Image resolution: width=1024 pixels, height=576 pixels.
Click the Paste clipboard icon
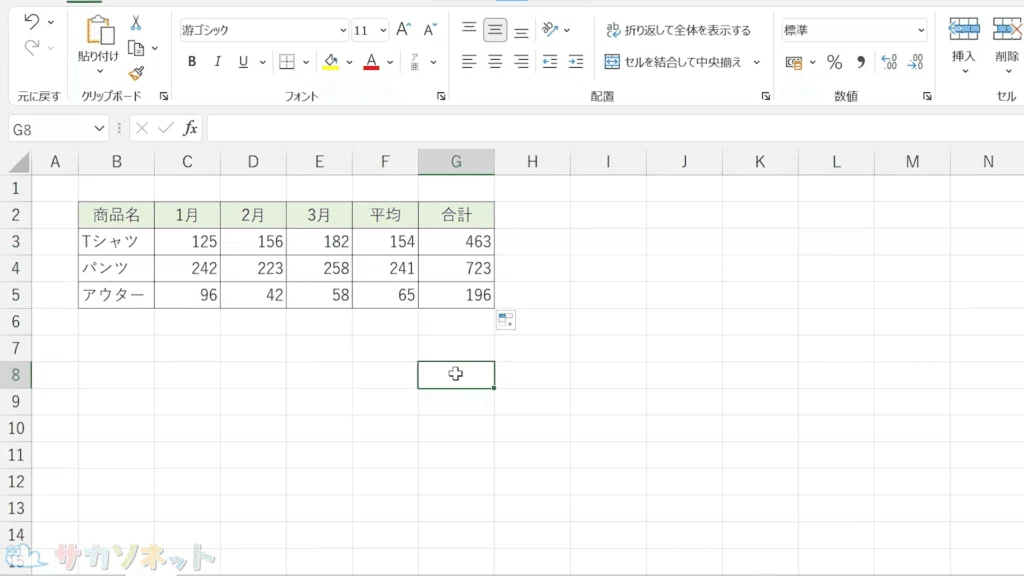[x=99, y=30]
